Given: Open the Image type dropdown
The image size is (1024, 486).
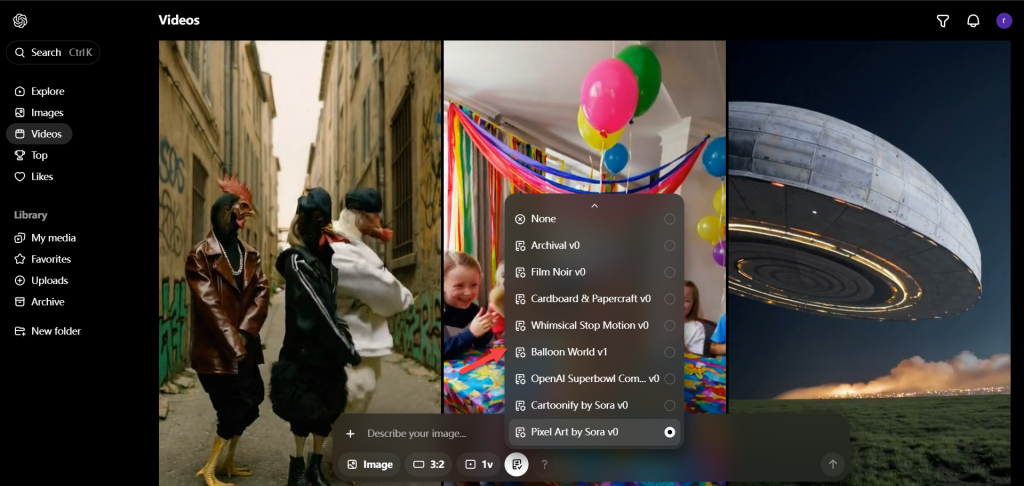Looking at the screenshot, I should [x=370, y=464].
